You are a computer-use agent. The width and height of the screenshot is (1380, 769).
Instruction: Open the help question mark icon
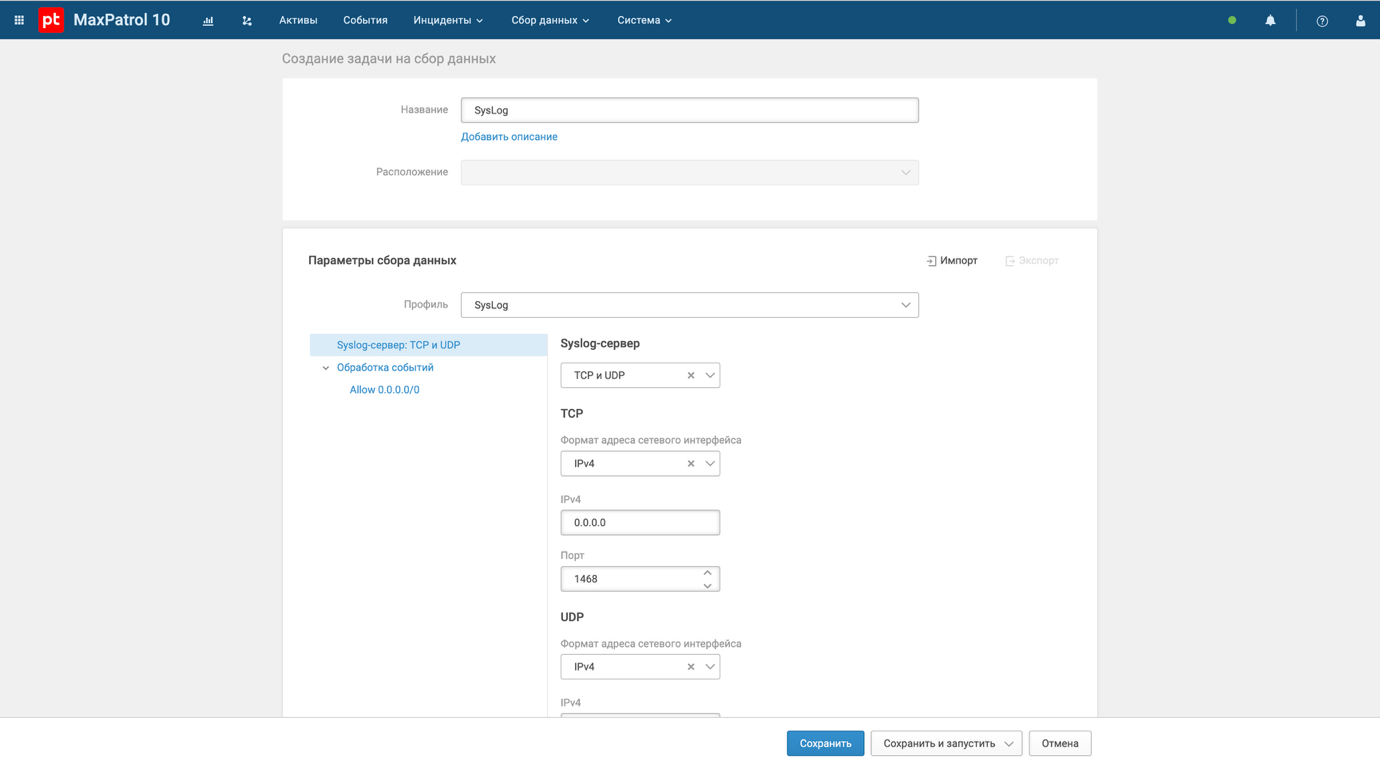click(1322, 20)
